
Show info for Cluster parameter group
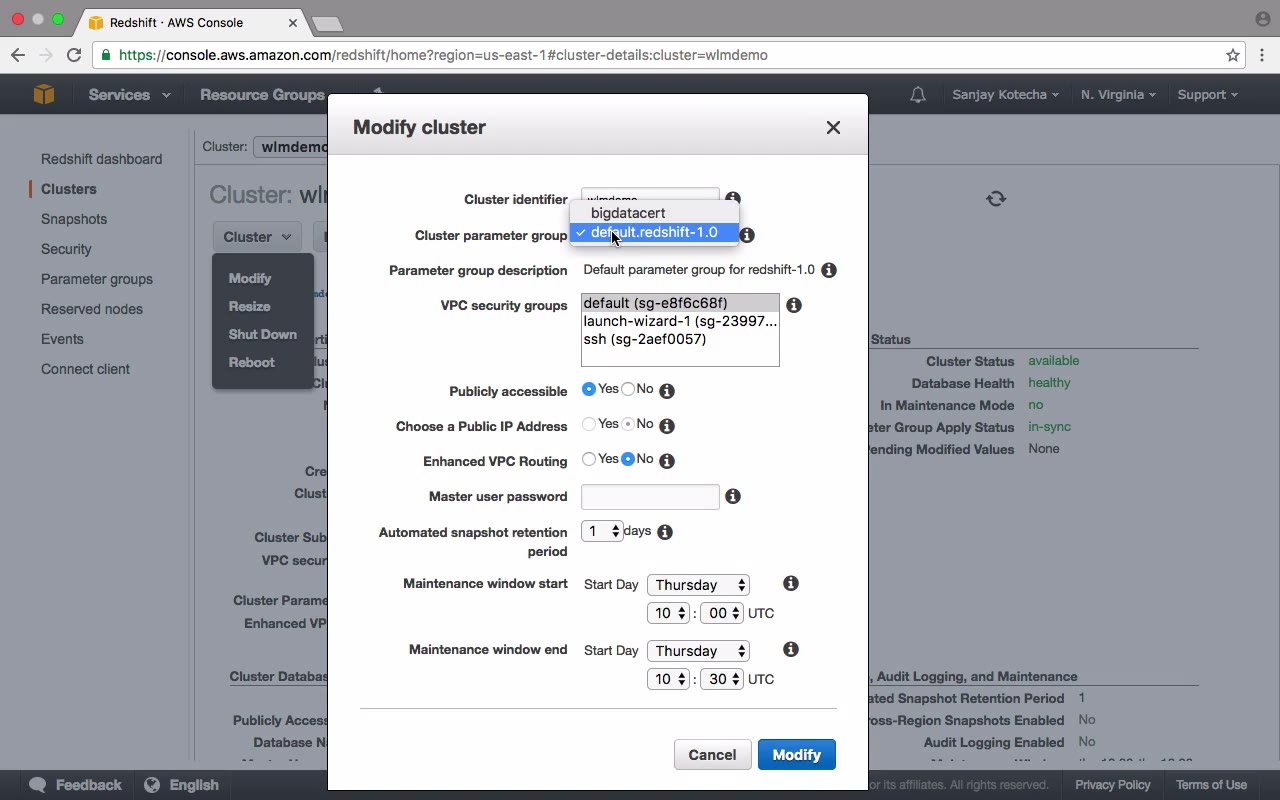pos(747,235)
